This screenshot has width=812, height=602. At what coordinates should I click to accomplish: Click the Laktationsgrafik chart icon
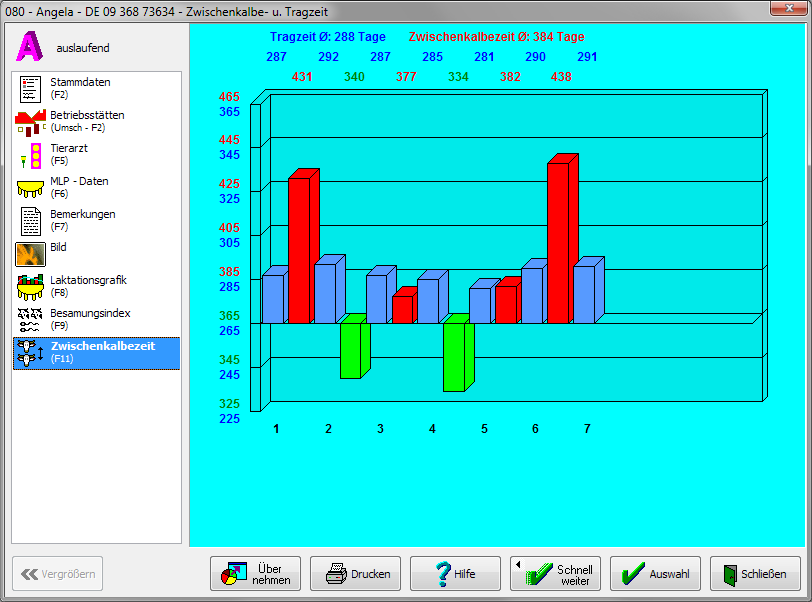coord(30,287)
